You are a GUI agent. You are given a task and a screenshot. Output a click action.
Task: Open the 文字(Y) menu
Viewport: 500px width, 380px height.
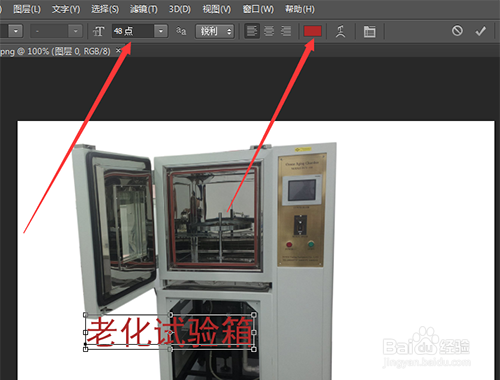pyautogui.click(x=66, y=9)
